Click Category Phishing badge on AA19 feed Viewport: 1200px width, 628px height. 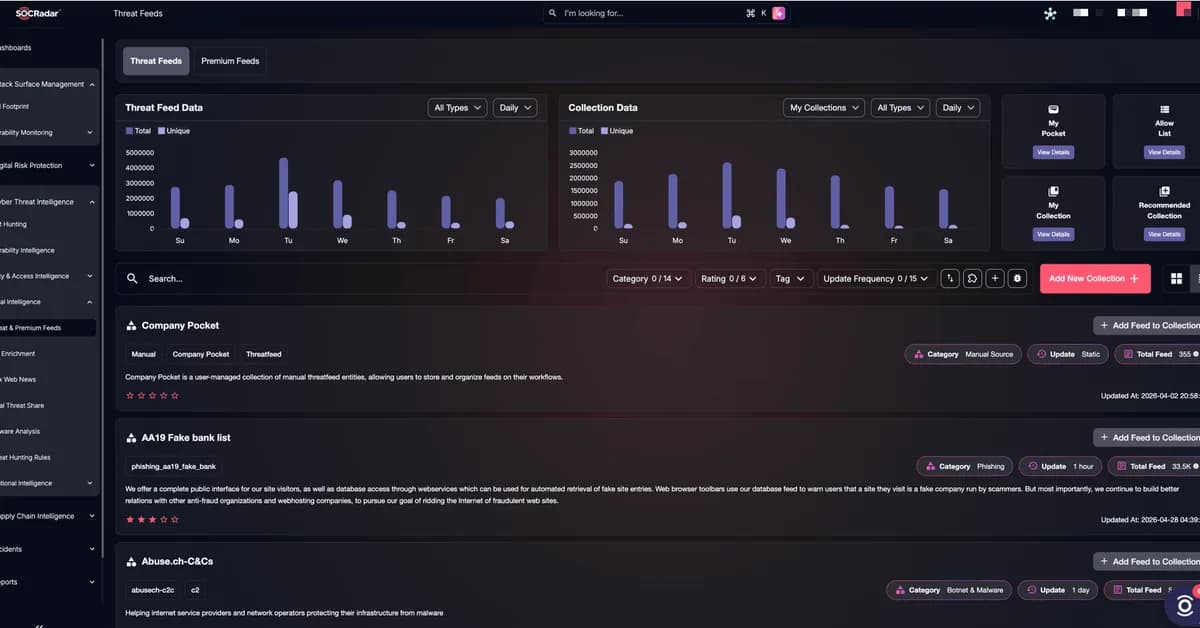pos(965,466)
